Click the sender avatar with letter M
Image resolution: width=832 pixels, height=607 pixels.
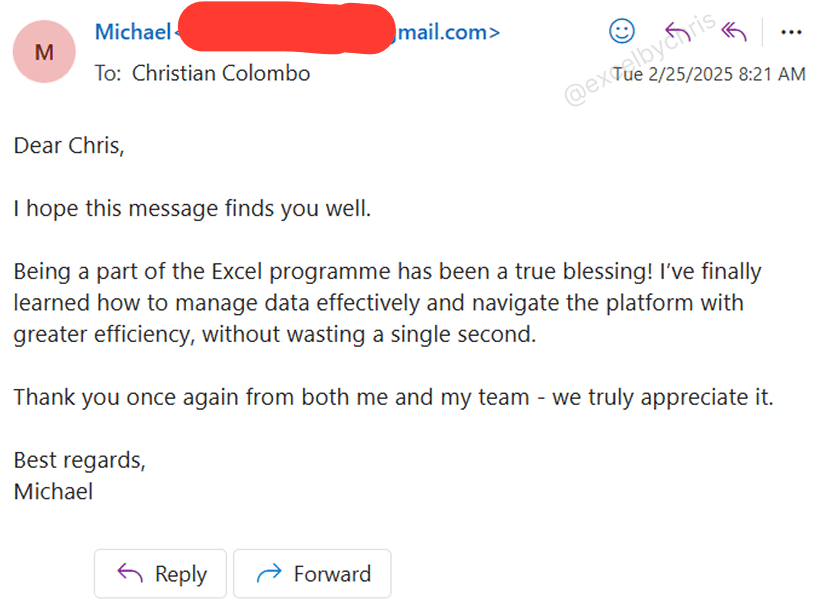(44, 52)
